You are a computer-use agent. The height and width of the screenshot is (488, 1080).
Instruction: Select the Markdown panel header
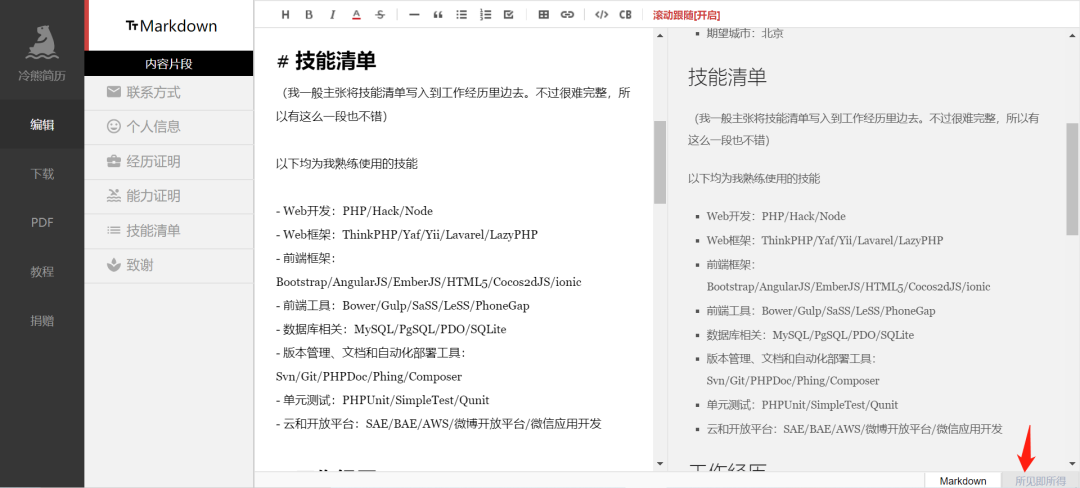171,26
